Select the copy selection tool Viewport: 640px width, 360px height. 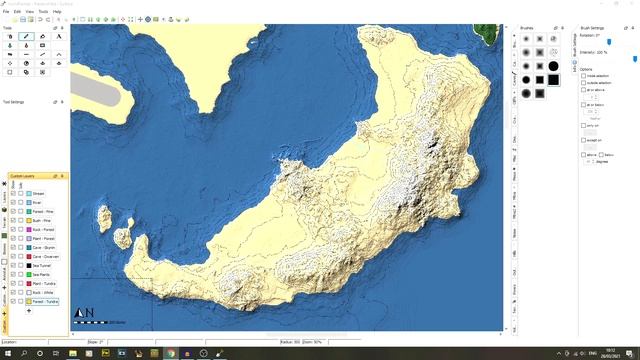pos(26,72)
